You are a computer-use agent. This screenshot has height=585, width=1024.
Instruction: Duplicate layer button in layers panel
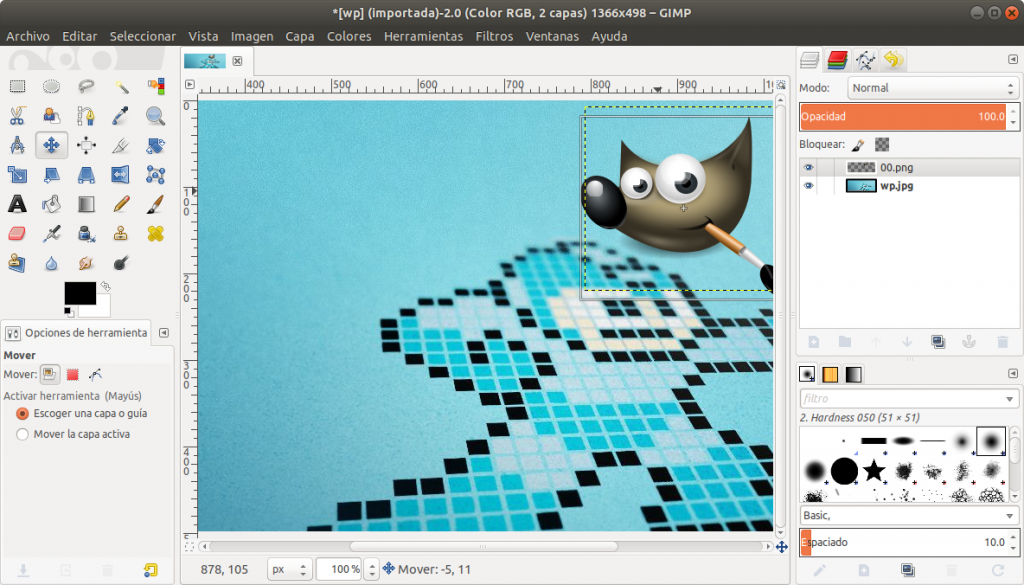[x=938, y=342]
